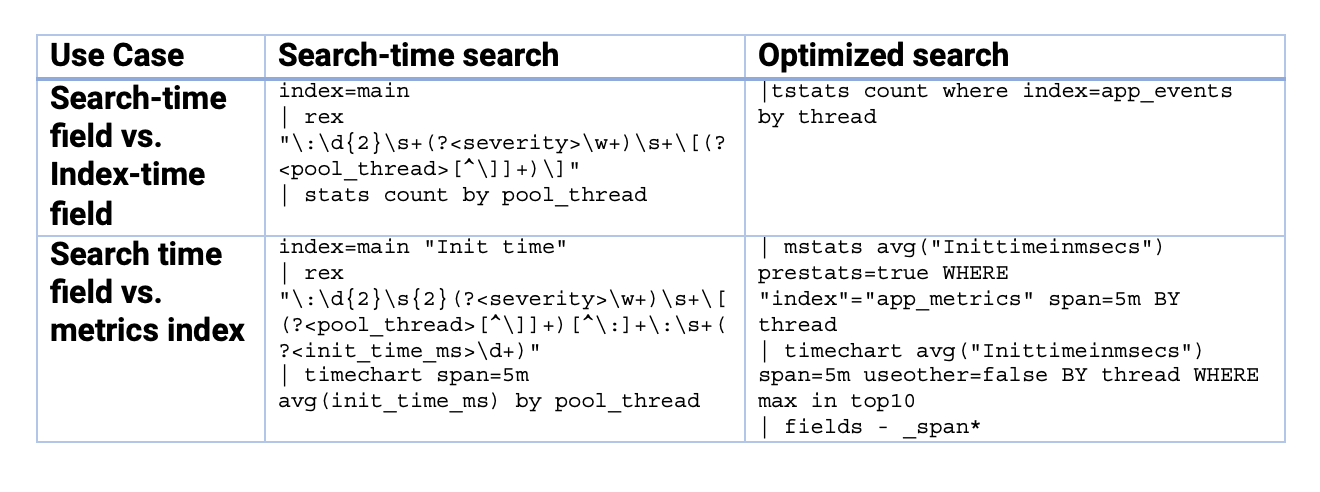1320x492 pixels.
Task: Click the "| mstats avg("Inittimeinmsecs")" line
Action: pos(960,247)
